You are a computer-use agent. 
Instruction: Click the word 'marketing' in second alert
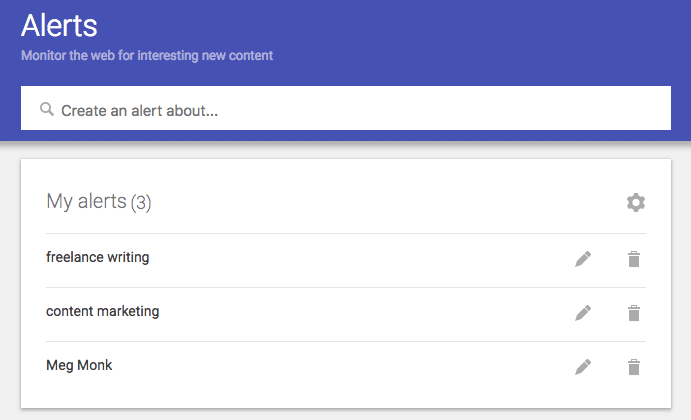click(x=128, y=311)
